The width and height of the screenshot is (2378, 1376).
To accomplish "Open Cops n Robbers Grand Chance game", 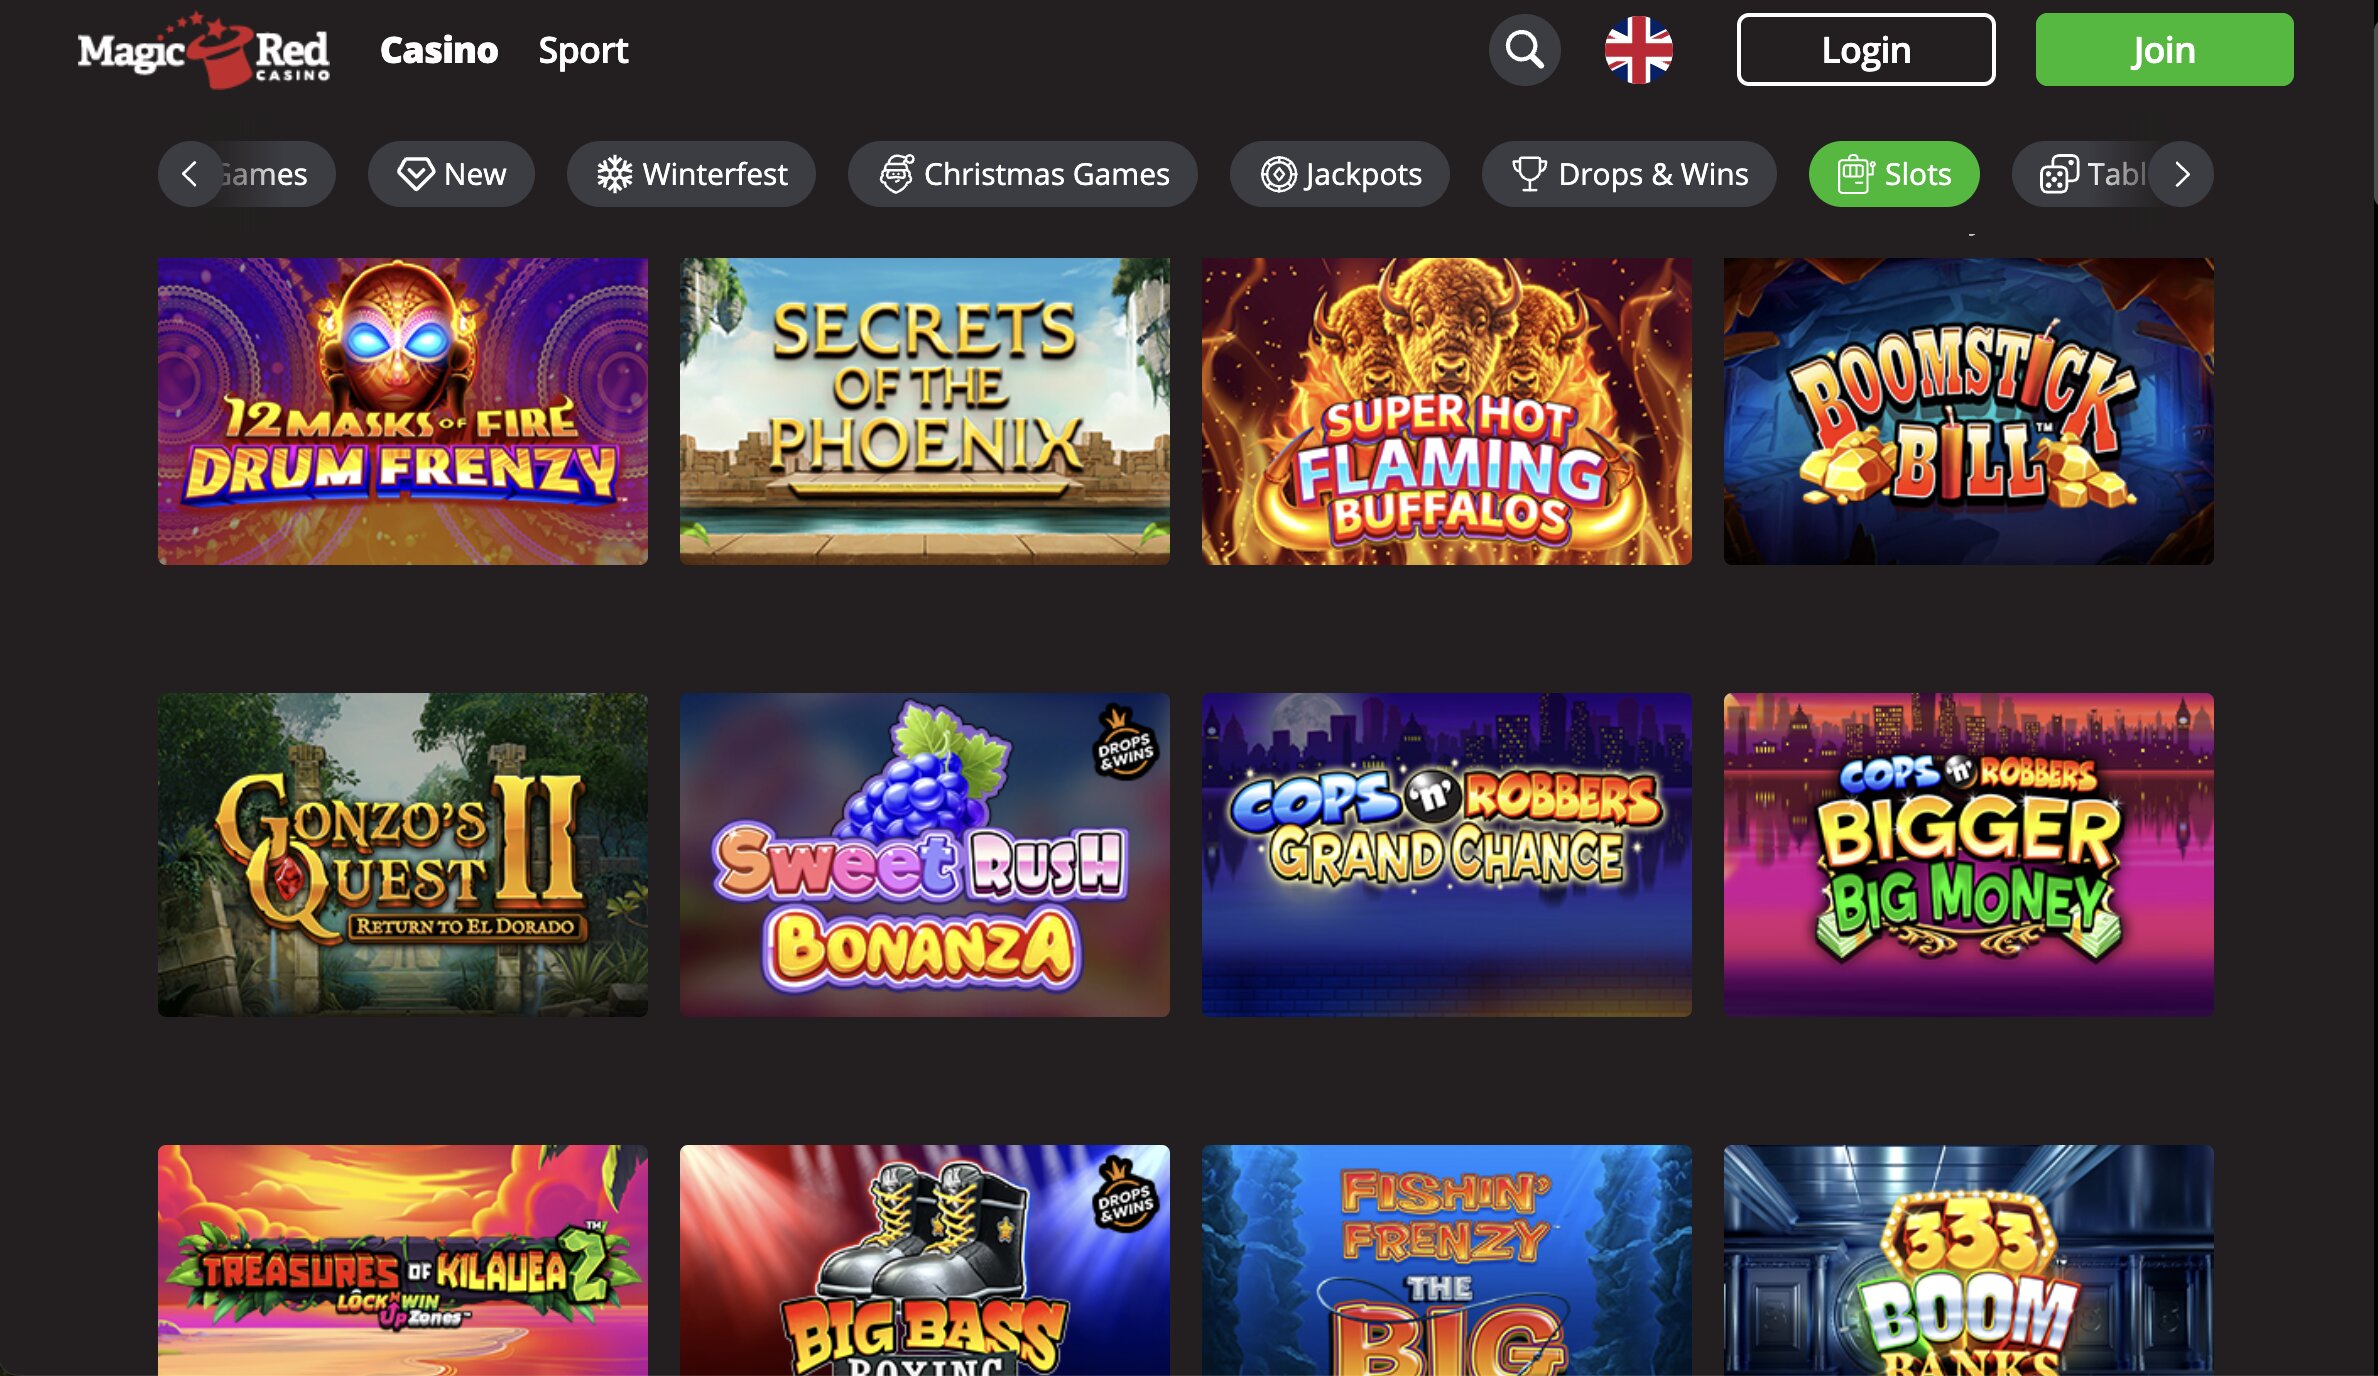I will click(1447, 855).
